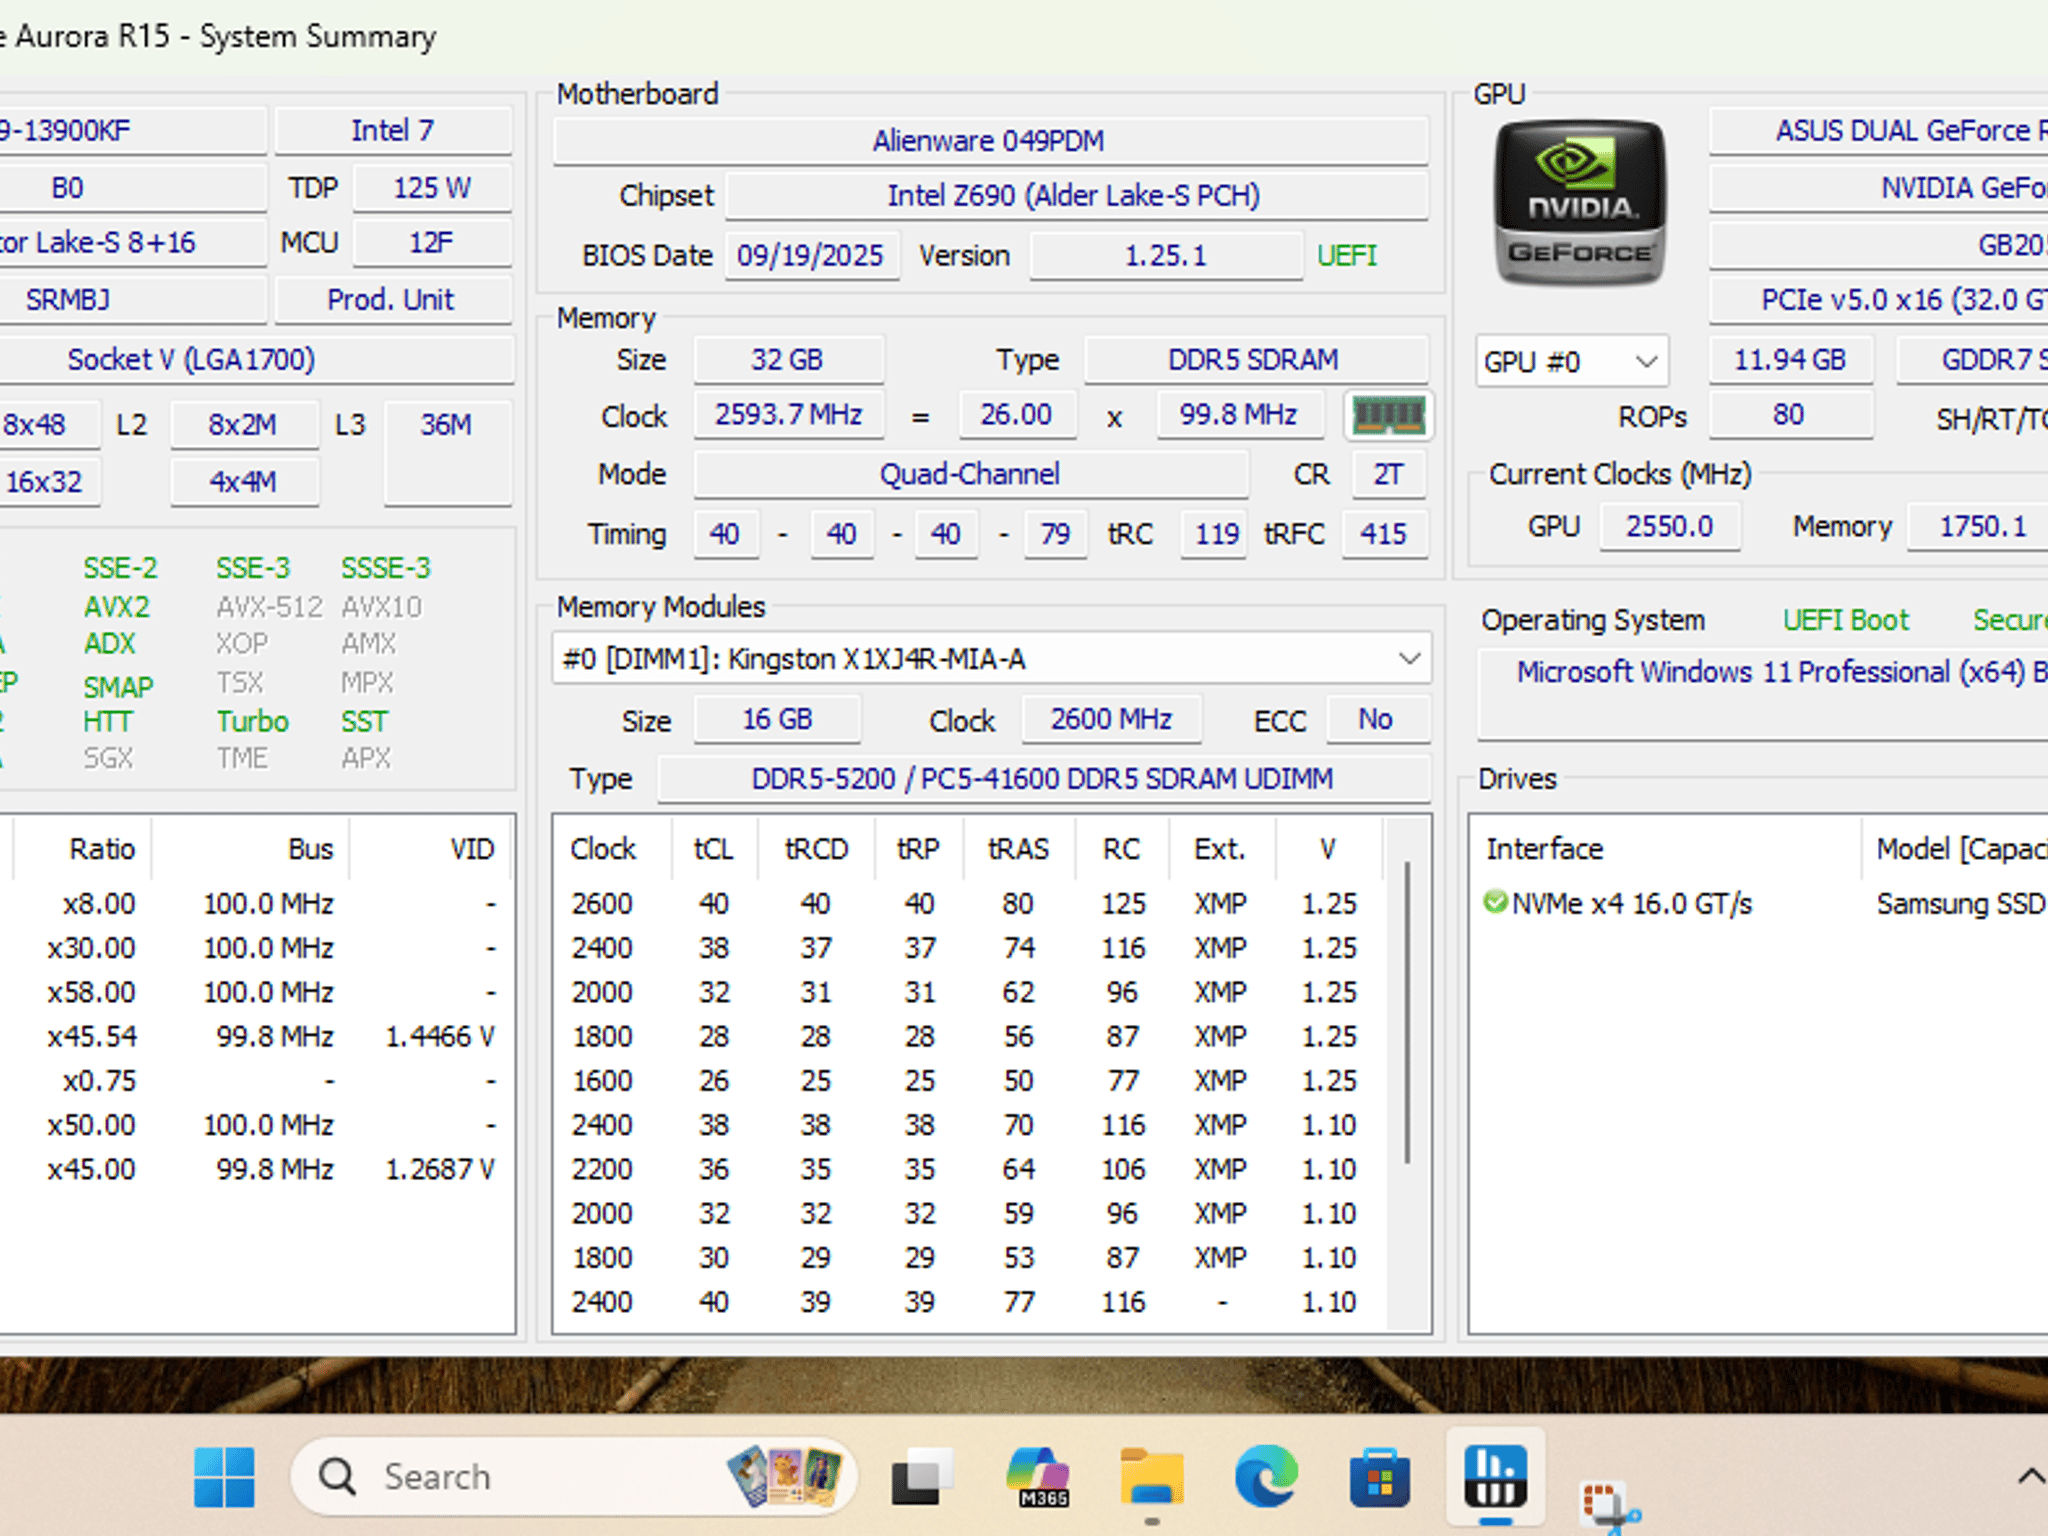
Task: Open Task View from the taskbar
Action: coord(921,1476)
